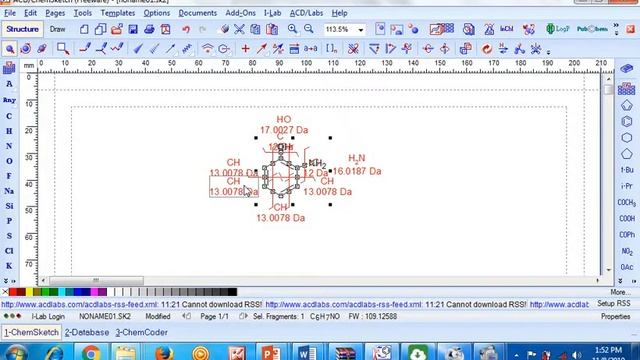Open the Add-Ons menu
Viewport: 640px width, 360px height.
pos(240,13)
